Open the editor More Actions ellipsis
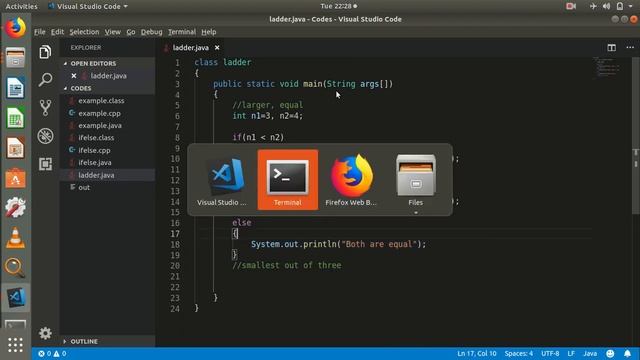The height and width of the screenshot is (360, 640). point(630,48)
